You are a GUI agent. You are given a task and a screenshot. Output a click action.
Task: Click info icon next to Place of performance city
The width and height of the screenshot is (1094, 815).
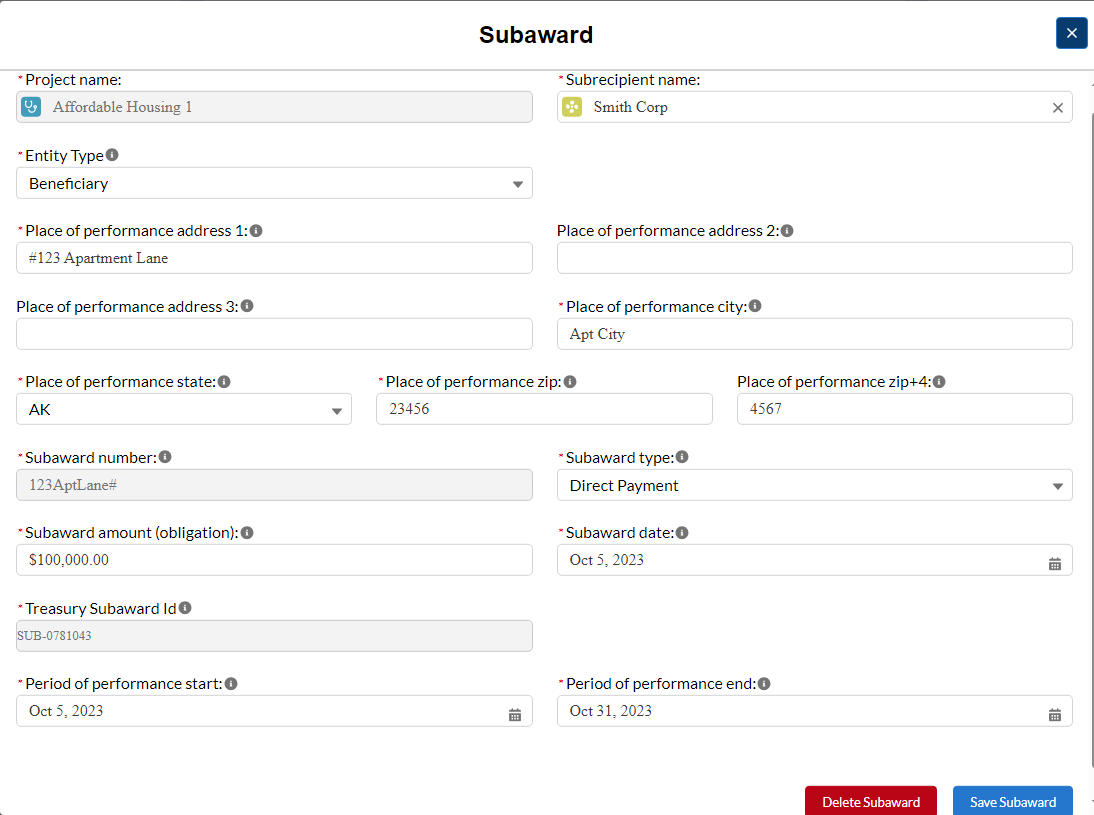click(x=755, y=306)
